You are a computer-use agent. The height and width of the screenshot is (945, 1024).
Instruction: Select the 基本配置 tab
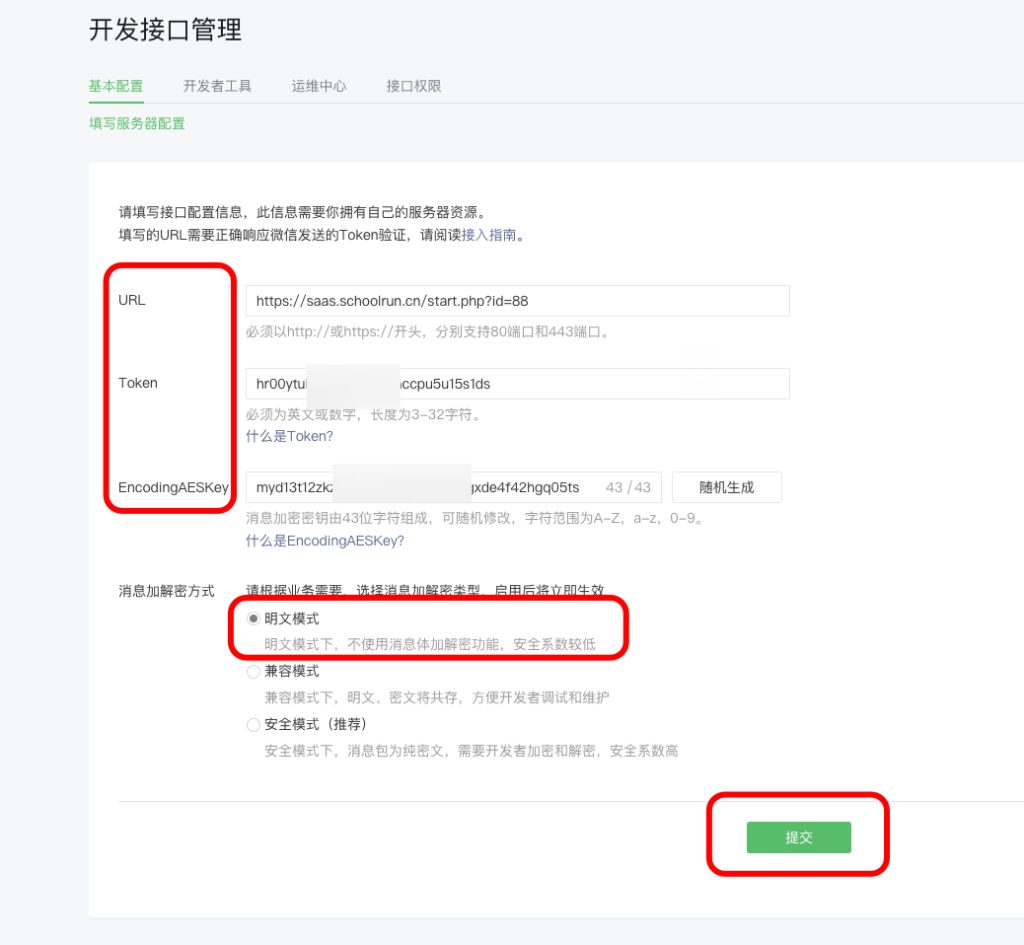115,86
